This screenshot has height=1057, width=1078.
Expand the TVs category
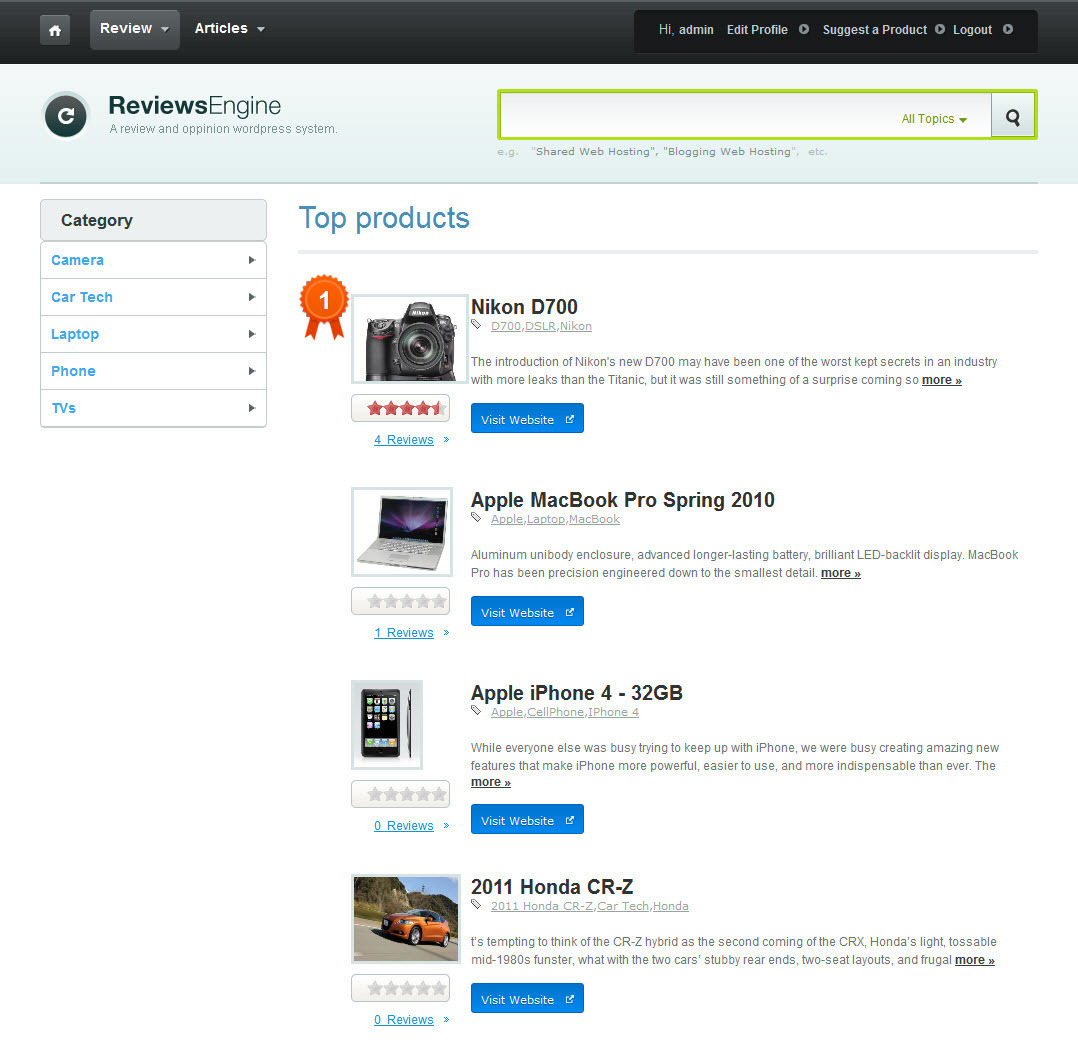252,408
